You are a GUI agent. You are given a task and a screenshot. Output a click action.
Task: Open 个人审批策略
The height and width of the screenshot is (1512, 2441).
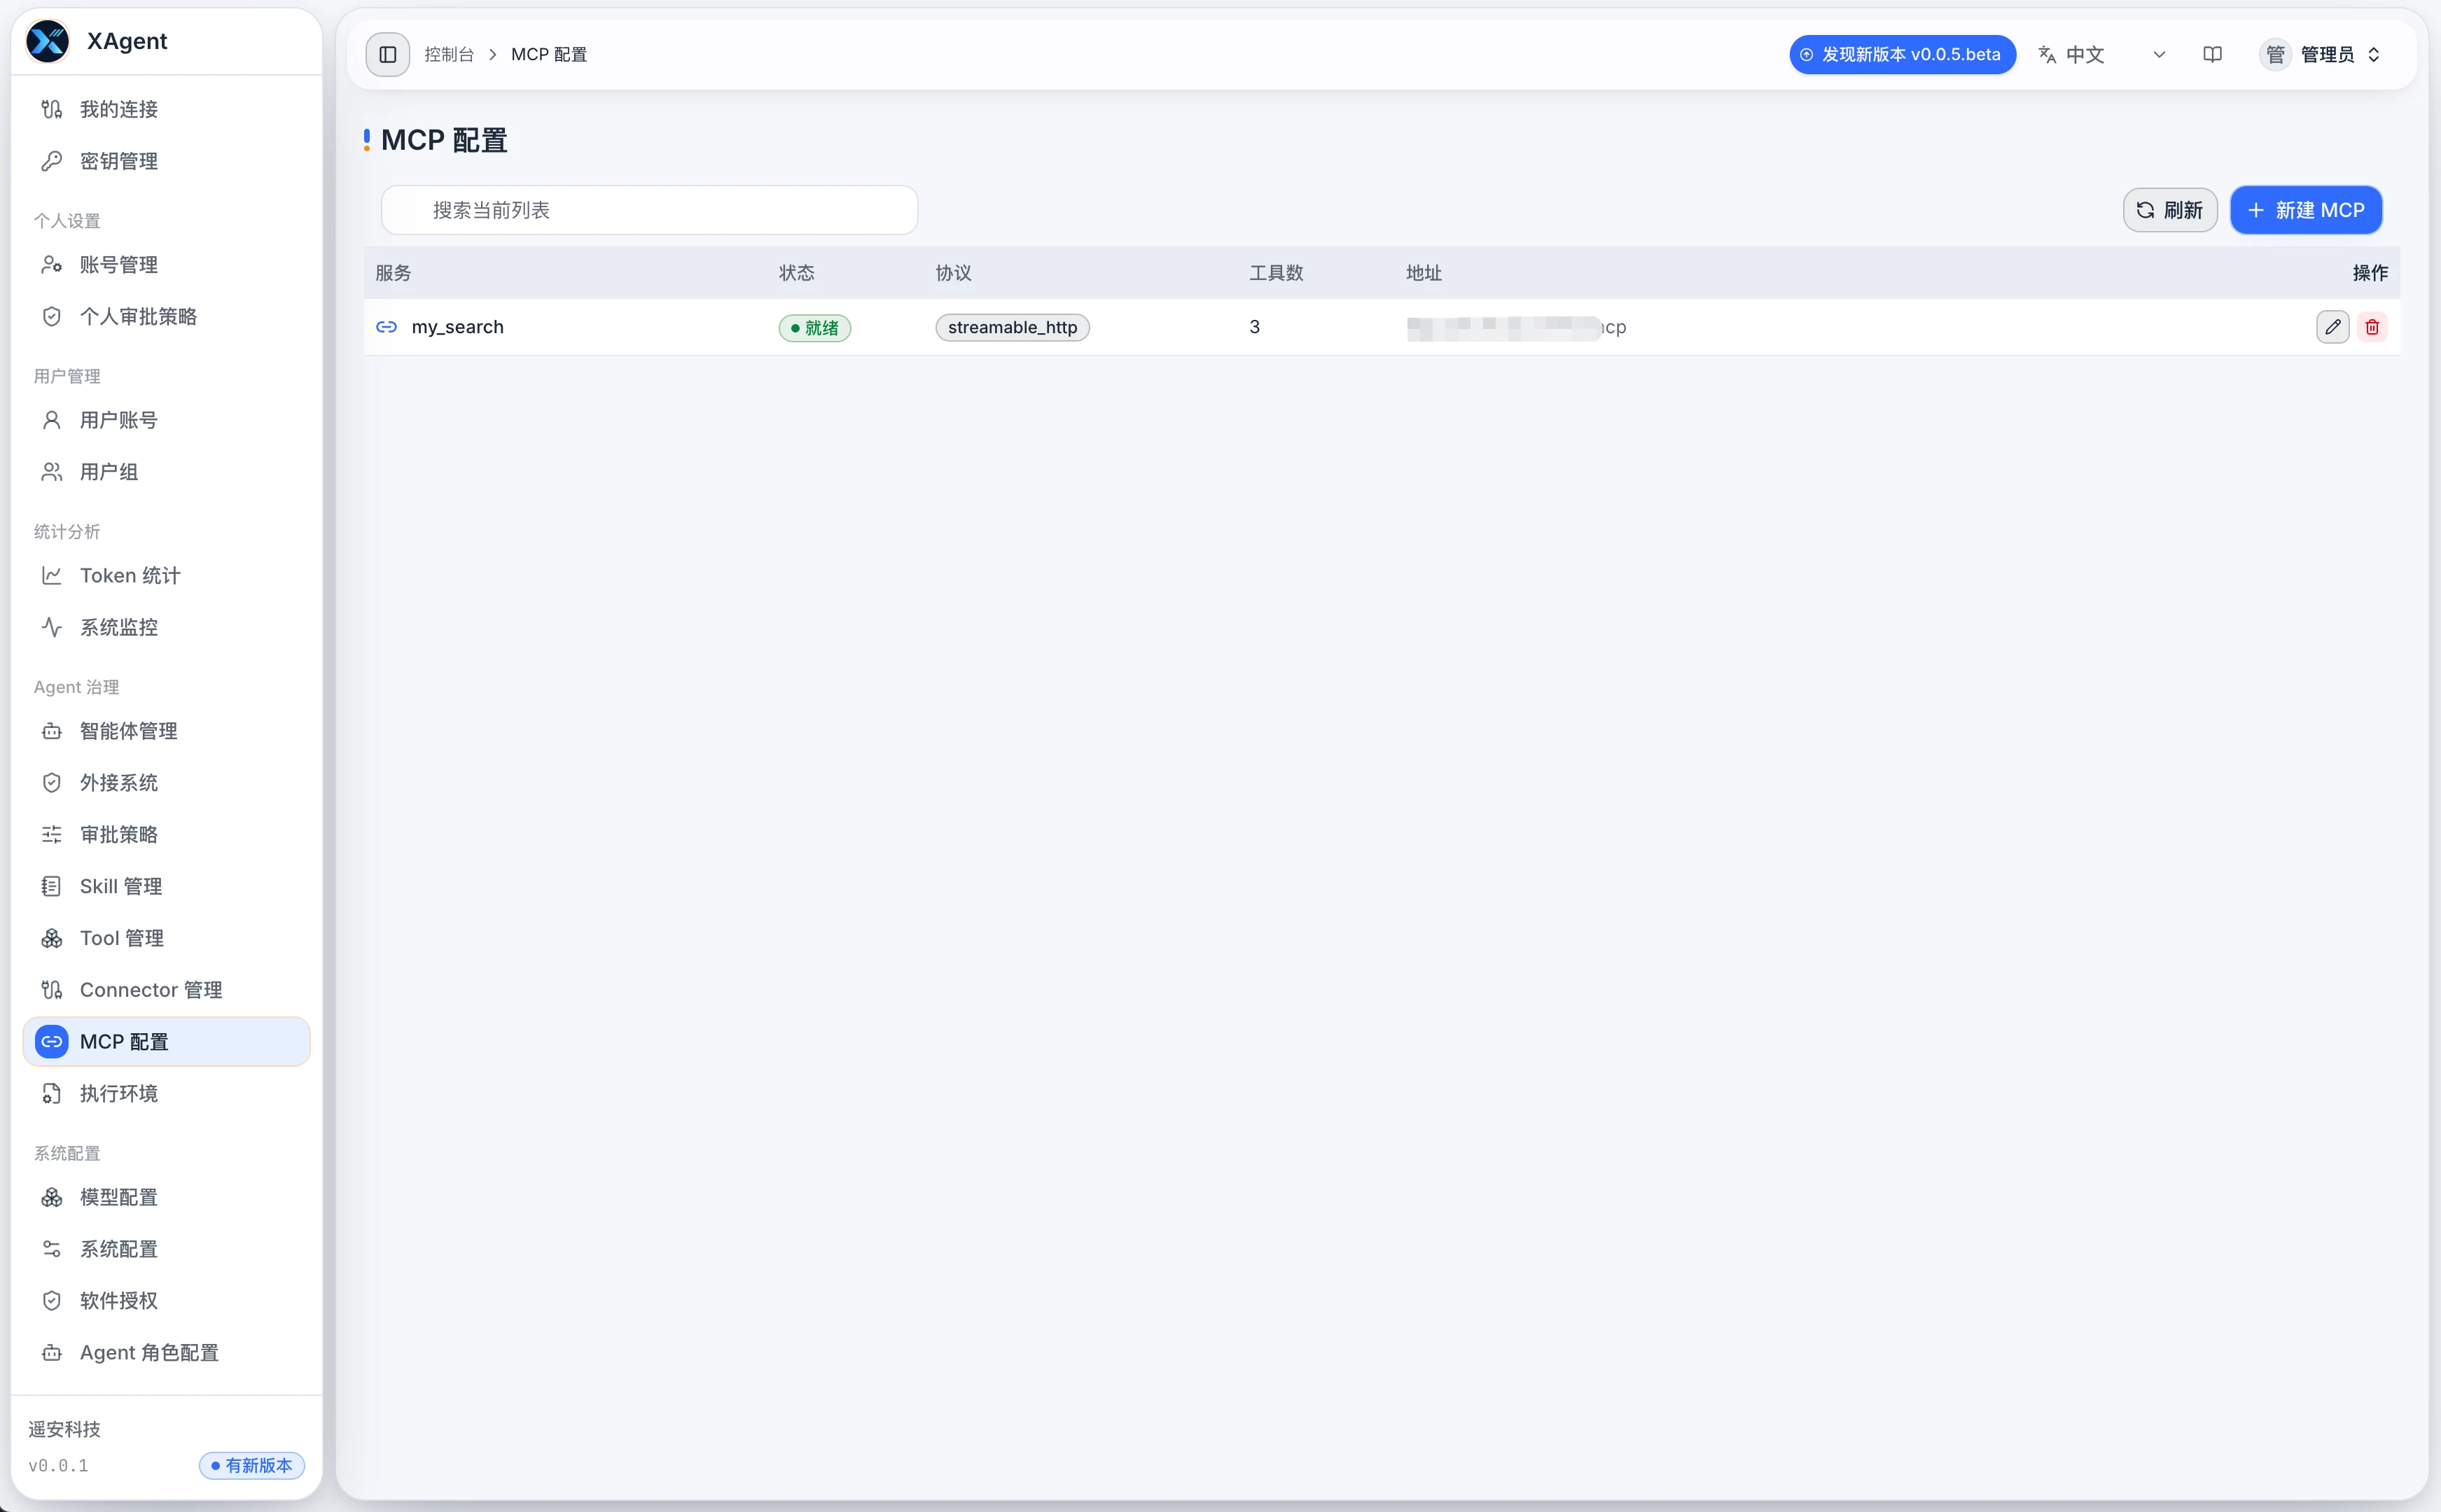166,316
